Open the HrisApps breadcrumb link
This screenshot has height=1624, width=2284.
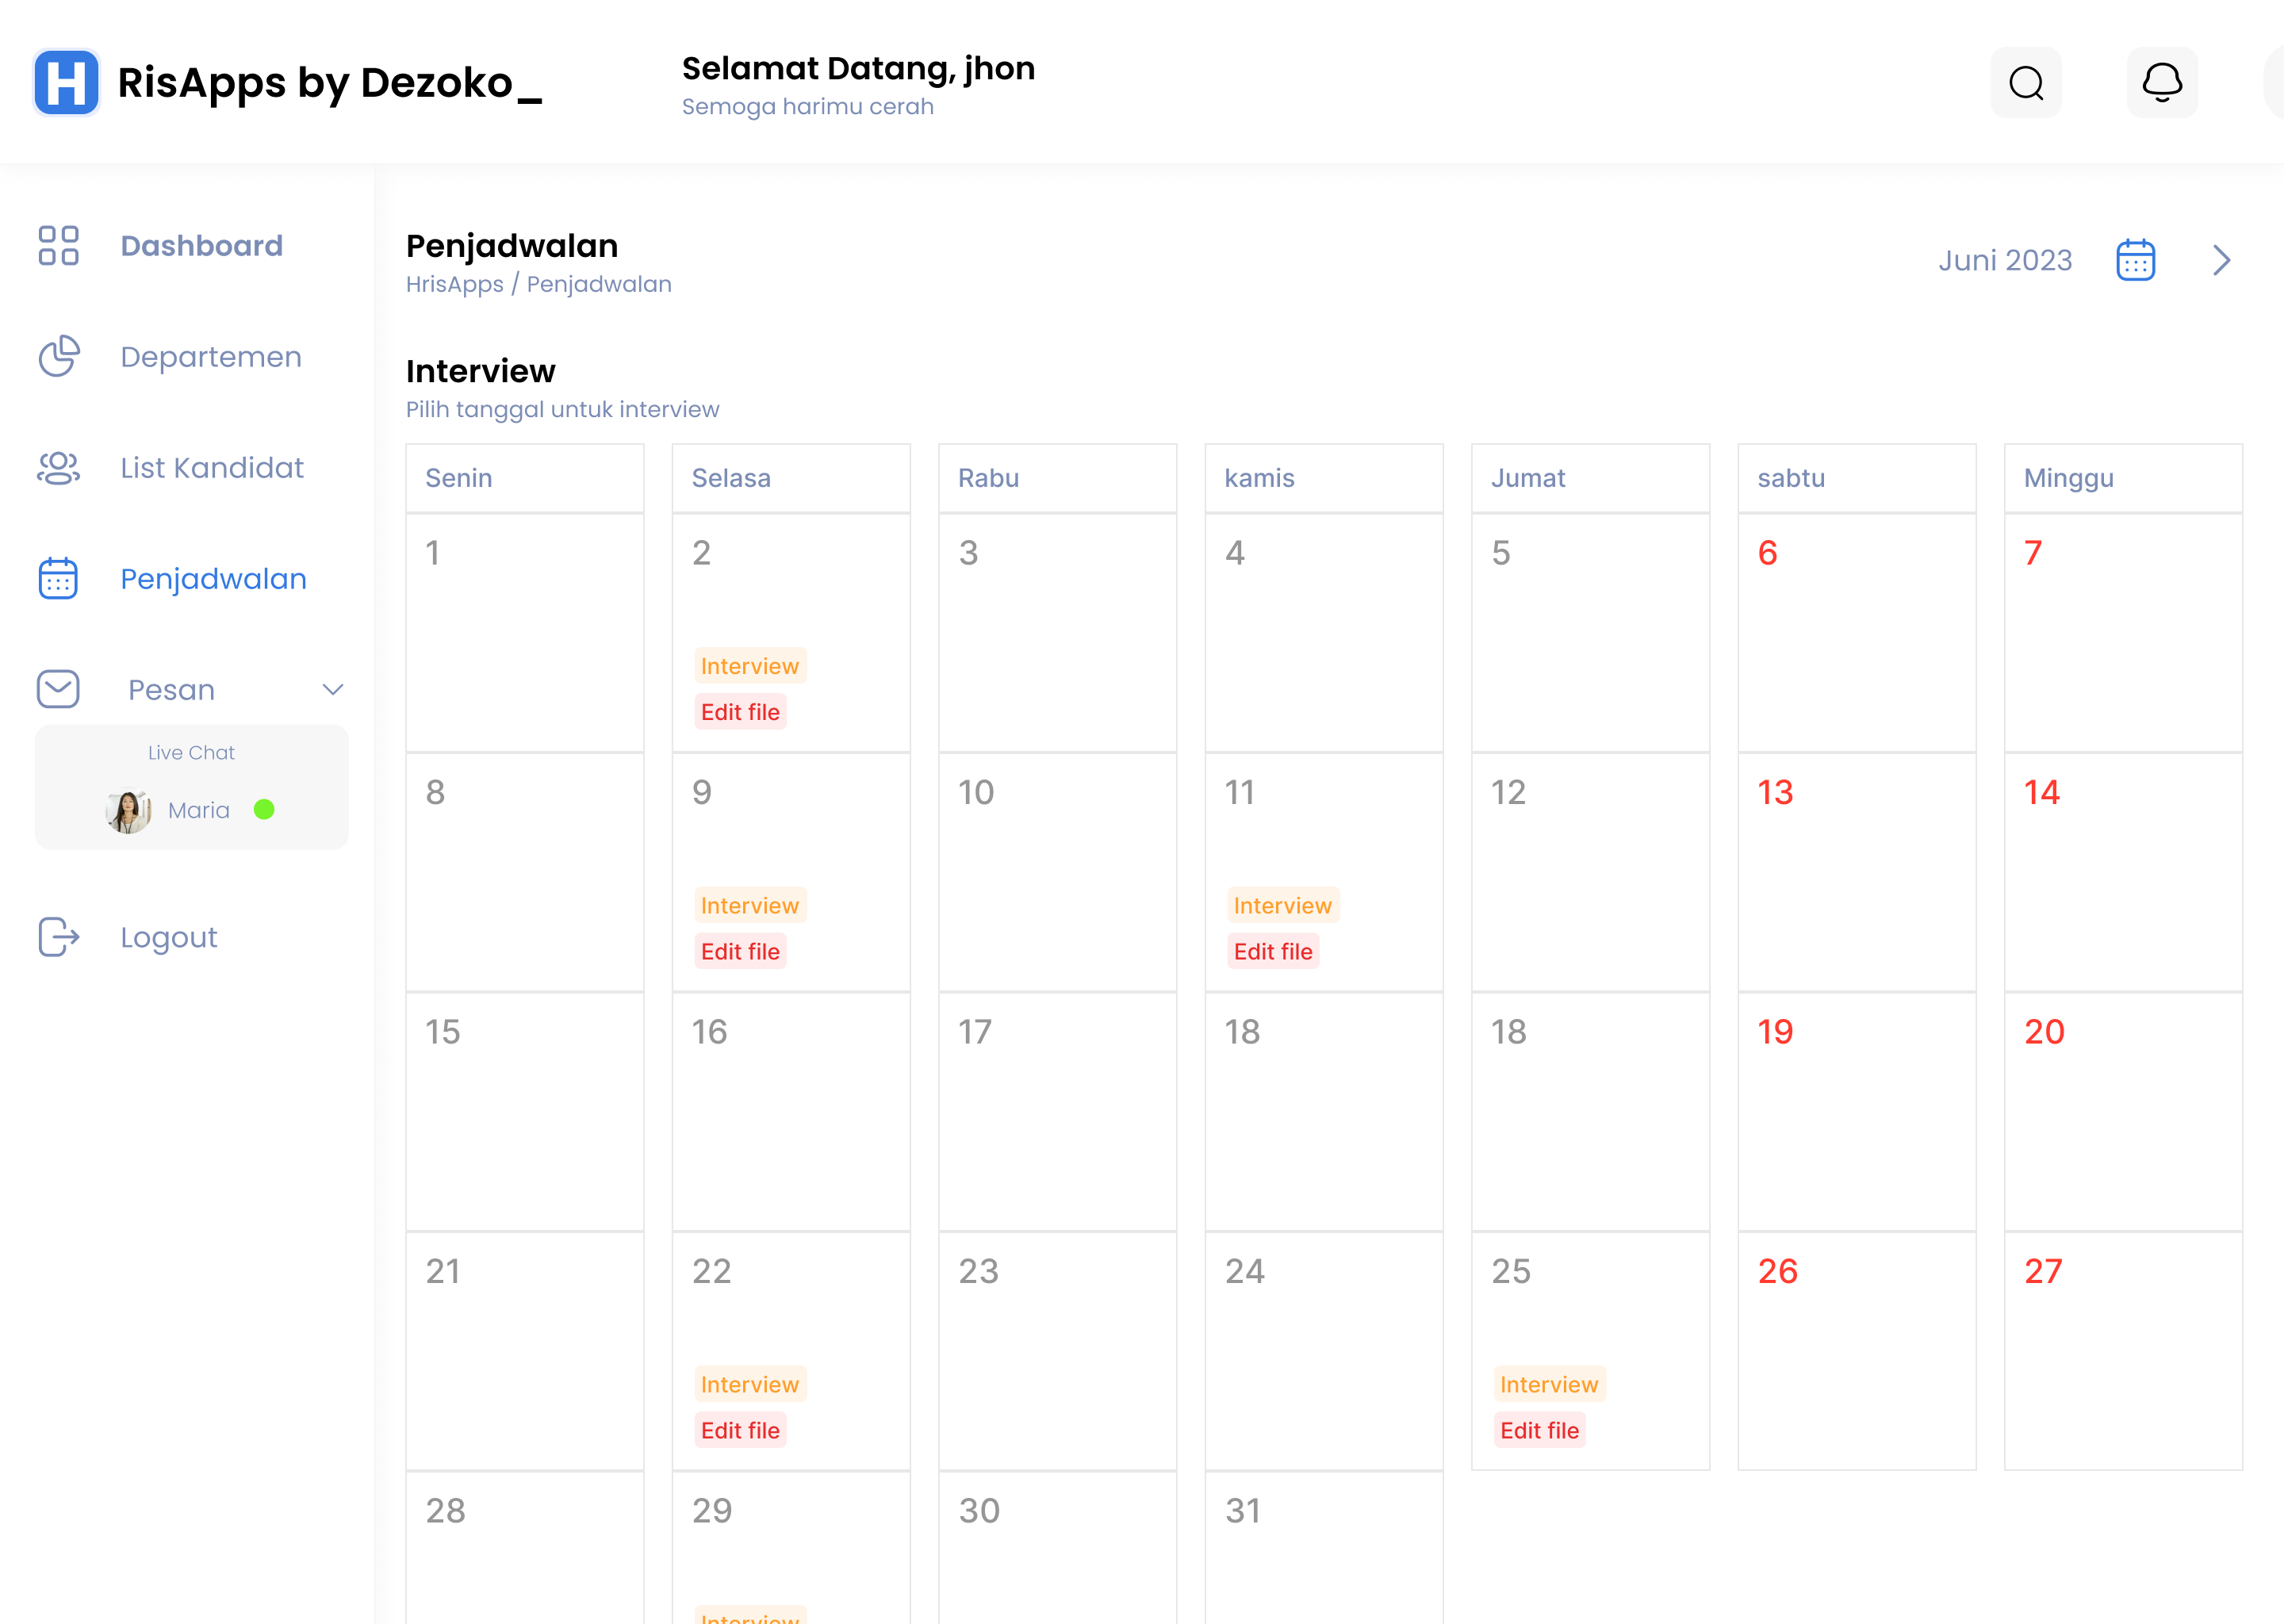455,284
